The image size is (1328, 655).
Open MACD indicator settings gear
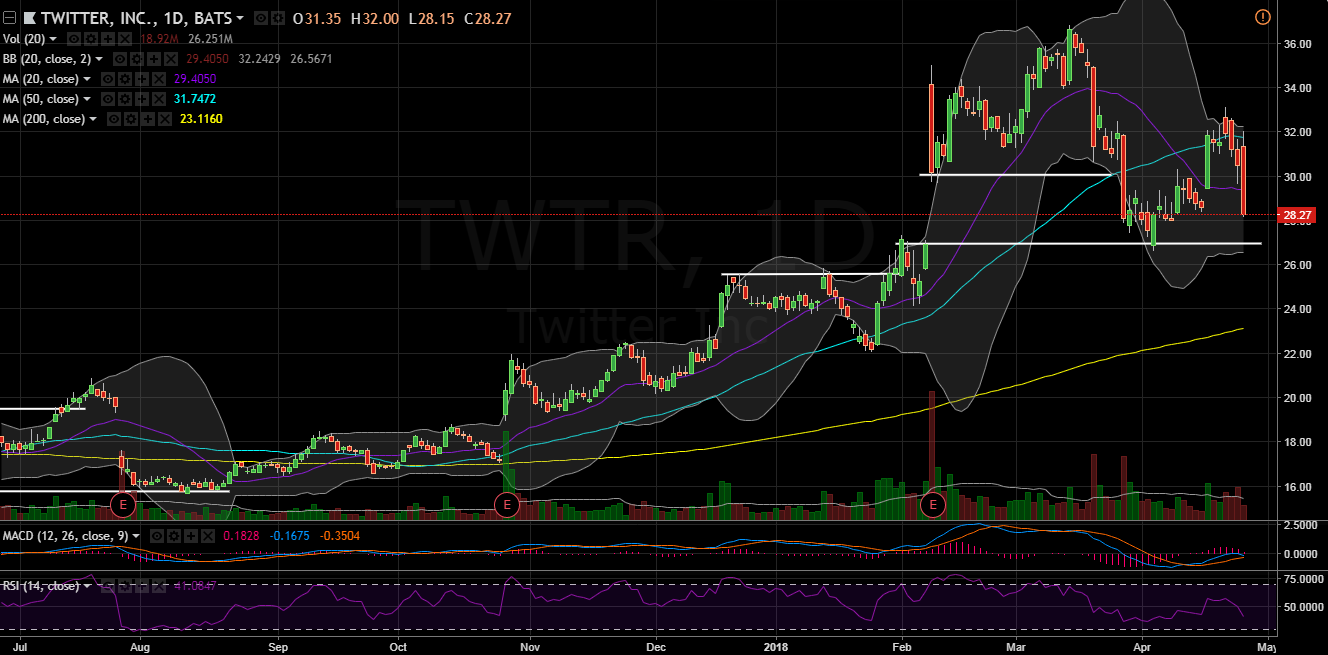(174, 536)
